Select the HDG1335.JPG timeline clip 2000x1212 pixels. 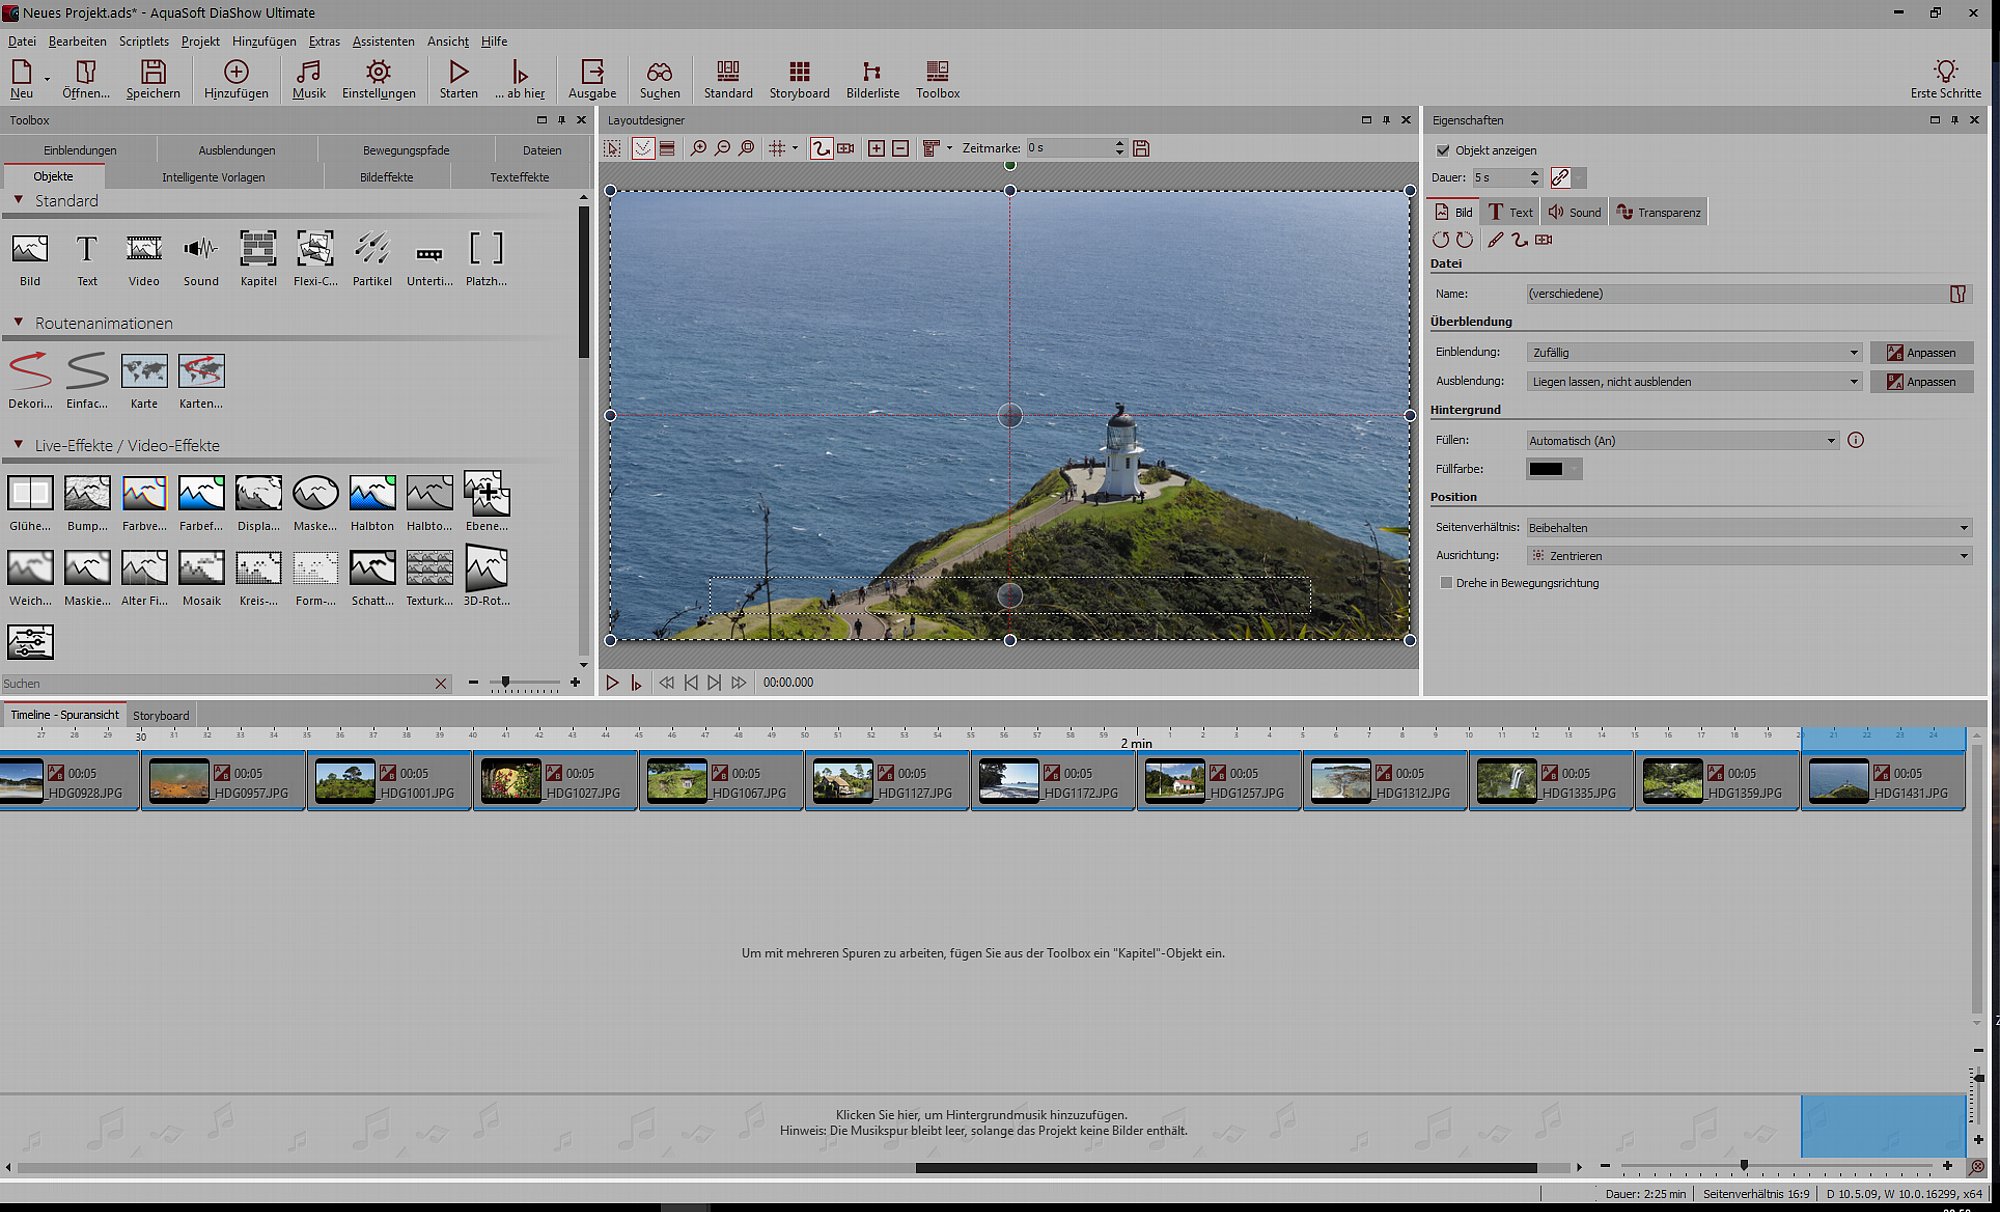click(1551, 781)
